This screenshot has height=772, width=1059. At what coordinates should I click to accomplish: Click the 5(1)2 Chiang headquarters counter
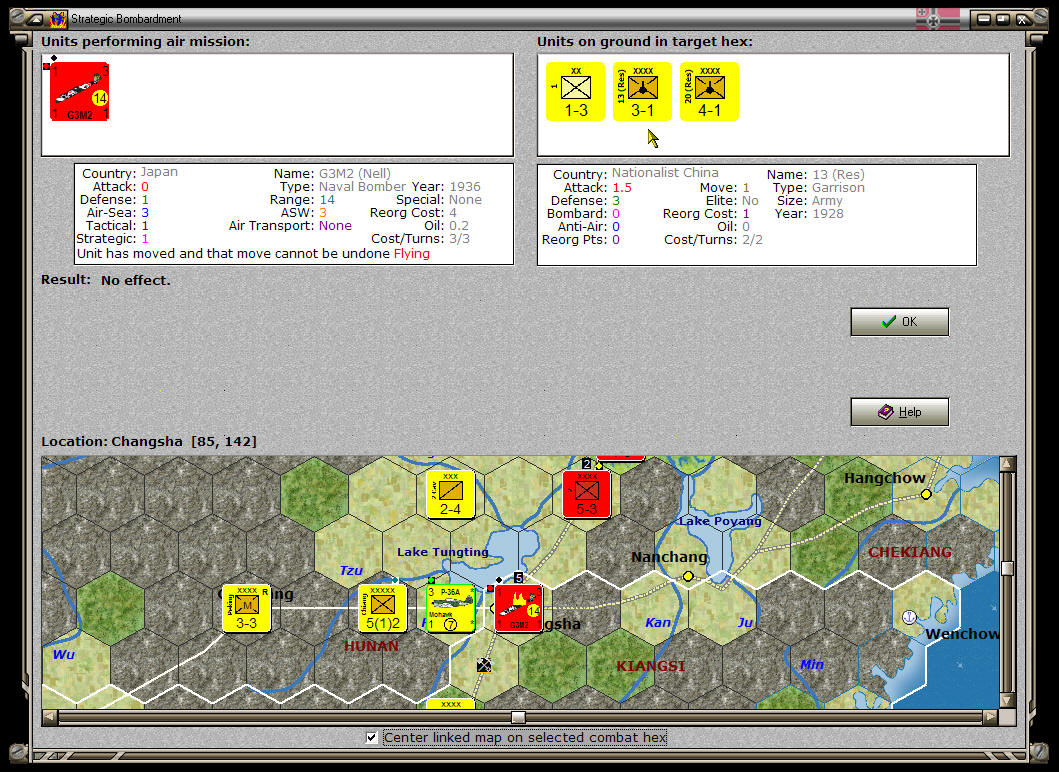382,608
